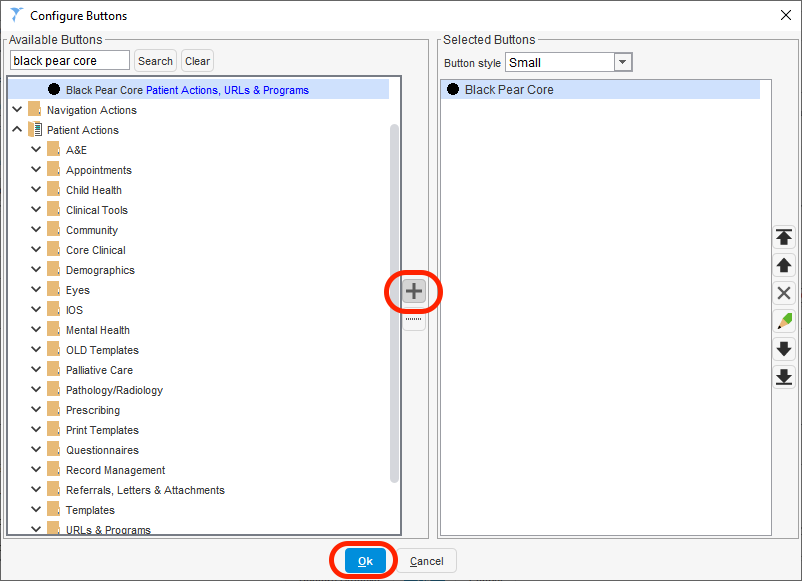802x581 pixels.
Task: Click the Clinical Tools folder icon
Action: pyautogui.click(x=53, y=209)
